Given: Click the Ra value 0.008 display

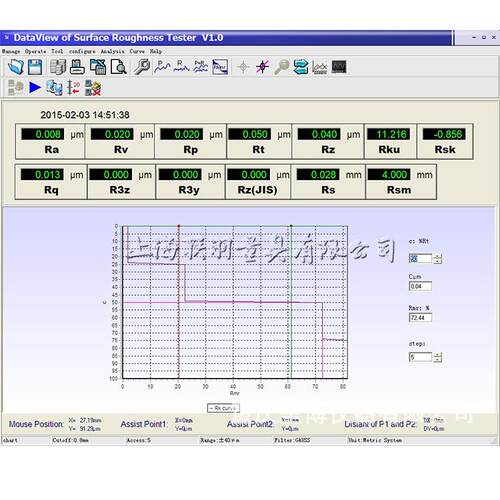Looking at the screenshot, I should (42, 134).
